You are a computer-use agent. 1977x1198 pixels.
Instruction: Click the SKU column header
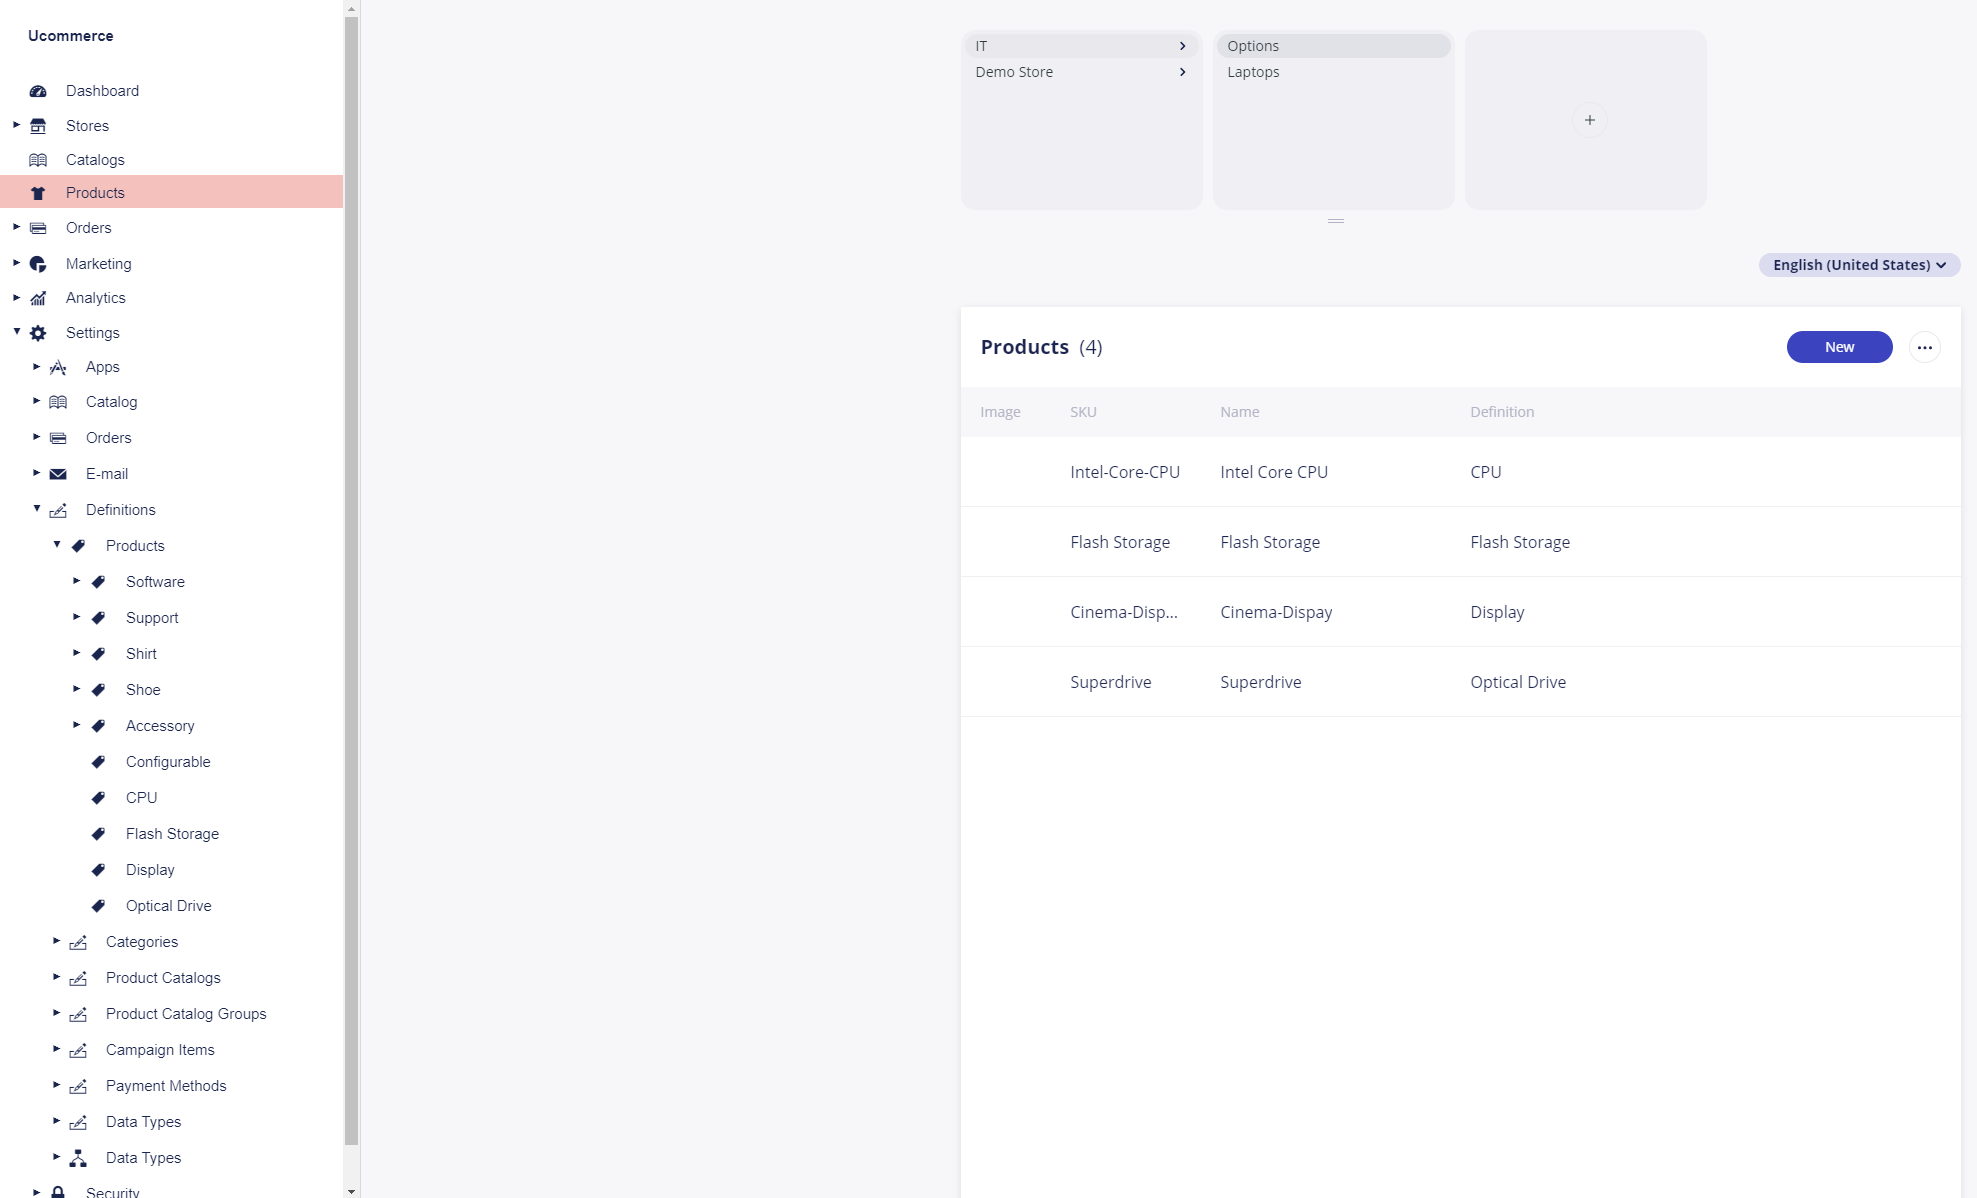coord(1083,412)
